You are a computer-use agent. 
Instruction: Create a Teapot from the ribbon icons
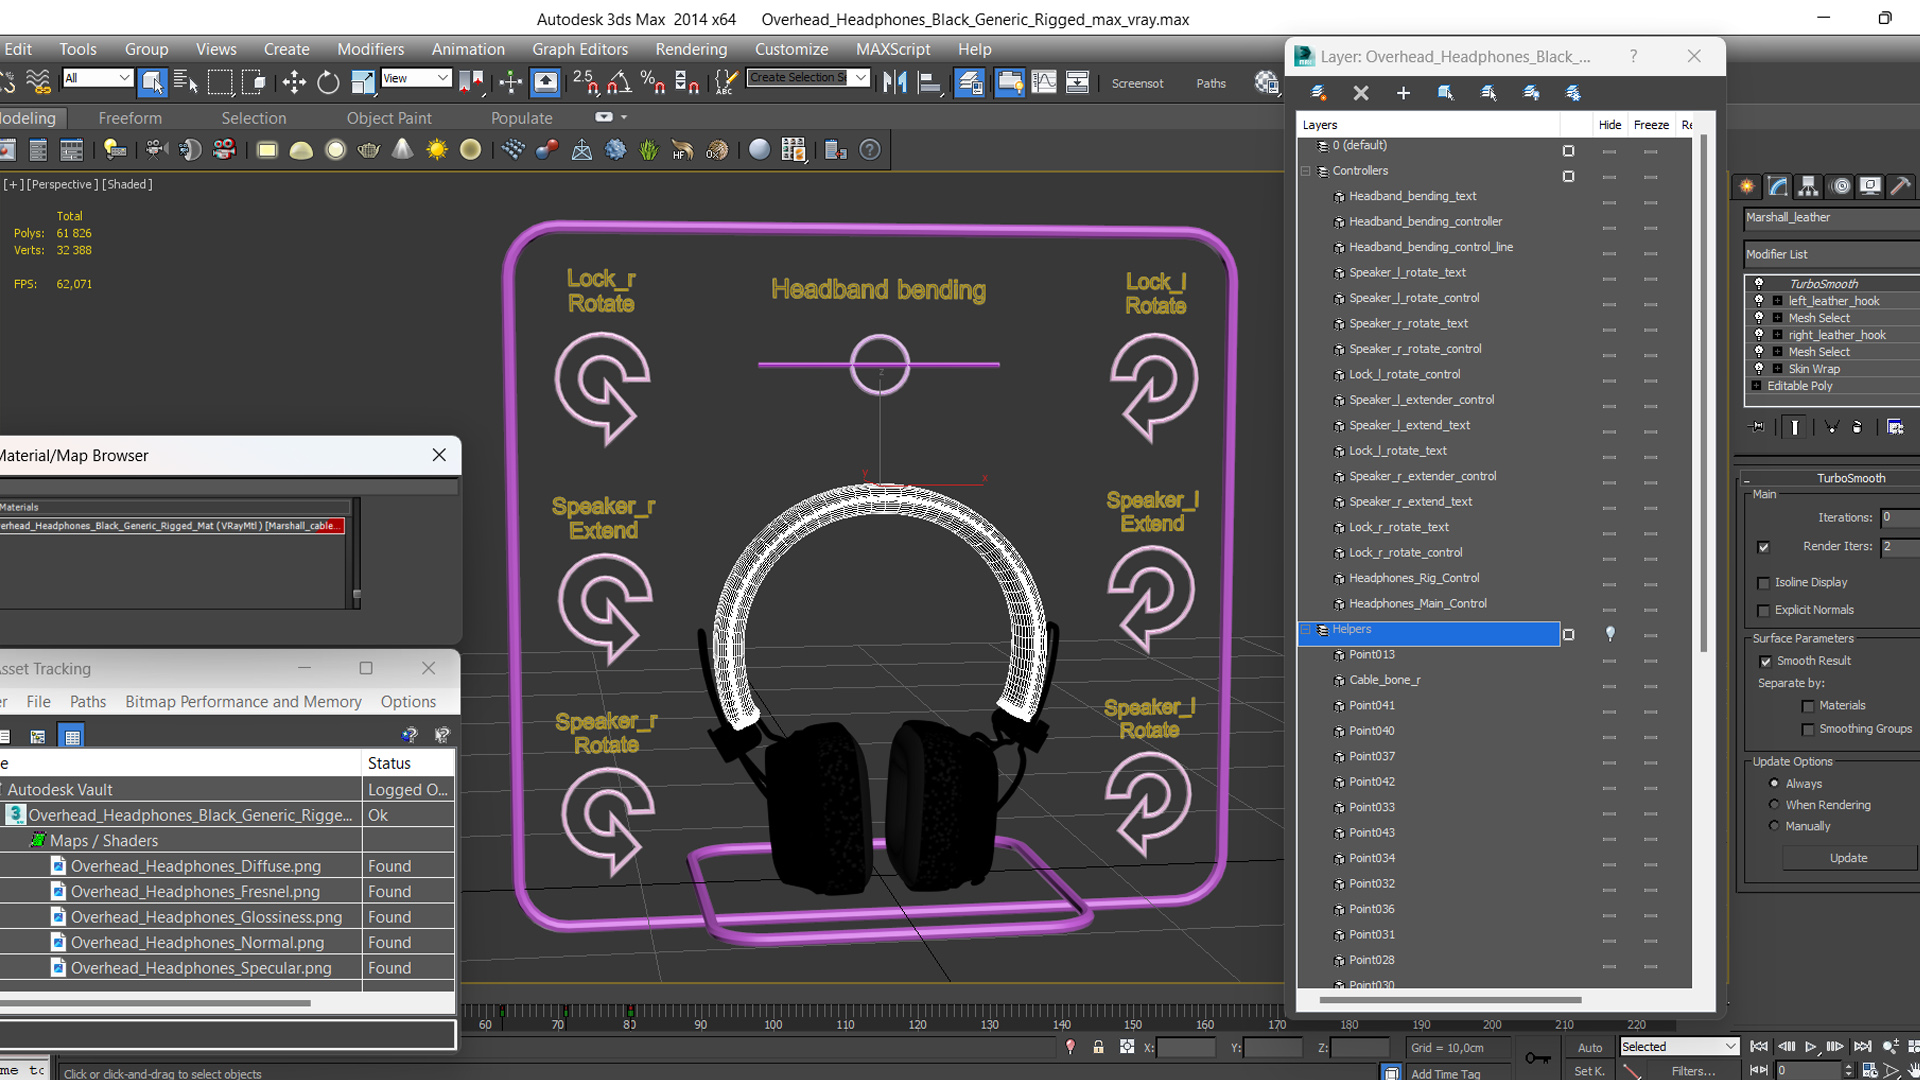point(369,150)
